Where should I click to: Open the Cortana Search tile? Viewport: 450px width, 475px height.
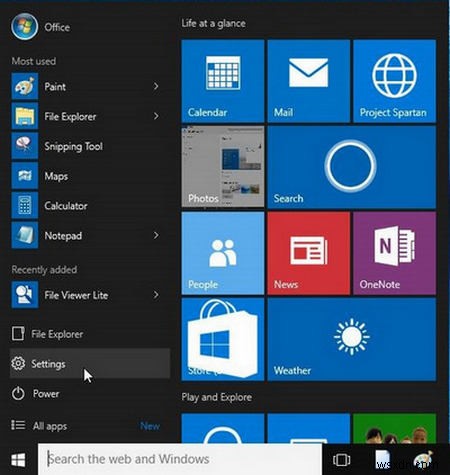tap(352, 167)
